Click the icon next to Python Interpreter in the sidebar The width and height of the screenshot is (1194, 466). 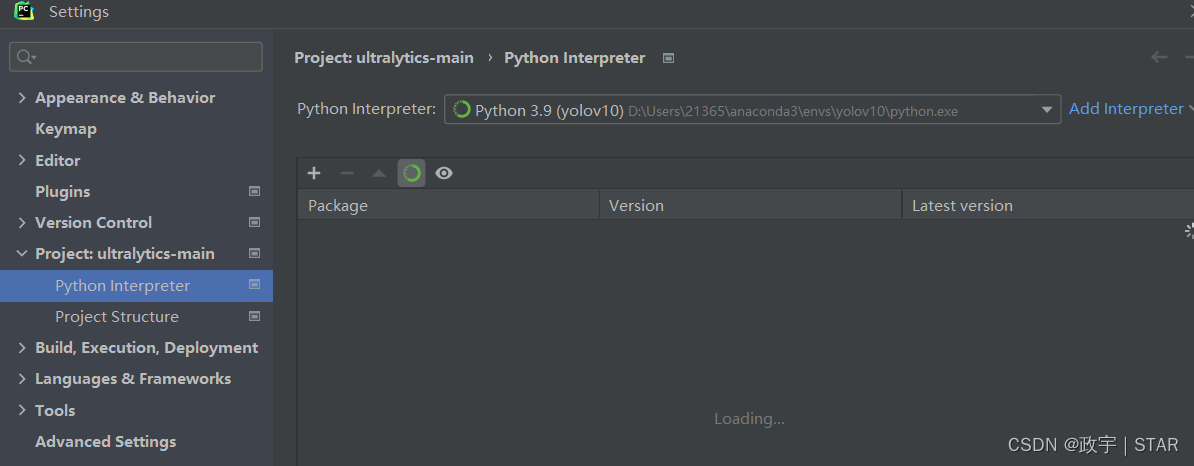tap(255, 284)
